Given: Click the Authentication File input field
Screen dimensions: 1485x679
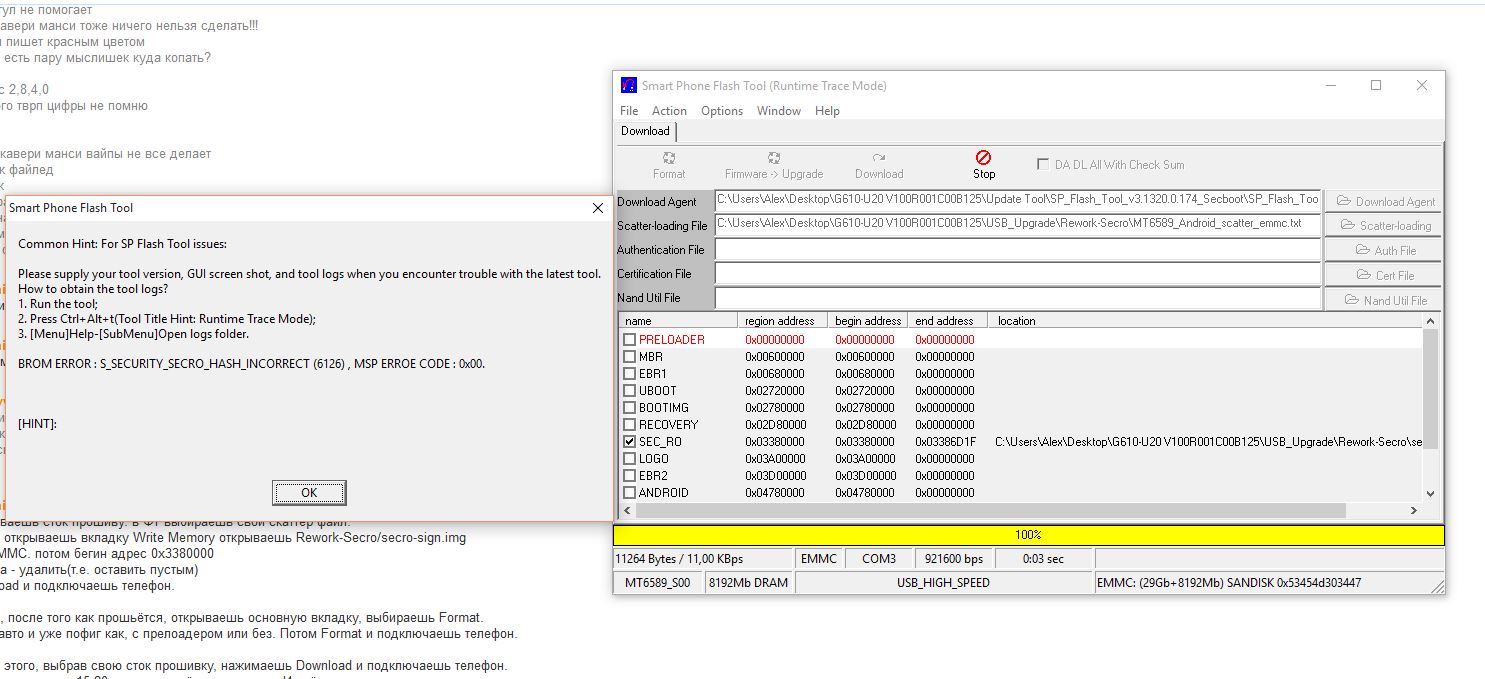Looking at the screenshot, I should point(1017,250).
